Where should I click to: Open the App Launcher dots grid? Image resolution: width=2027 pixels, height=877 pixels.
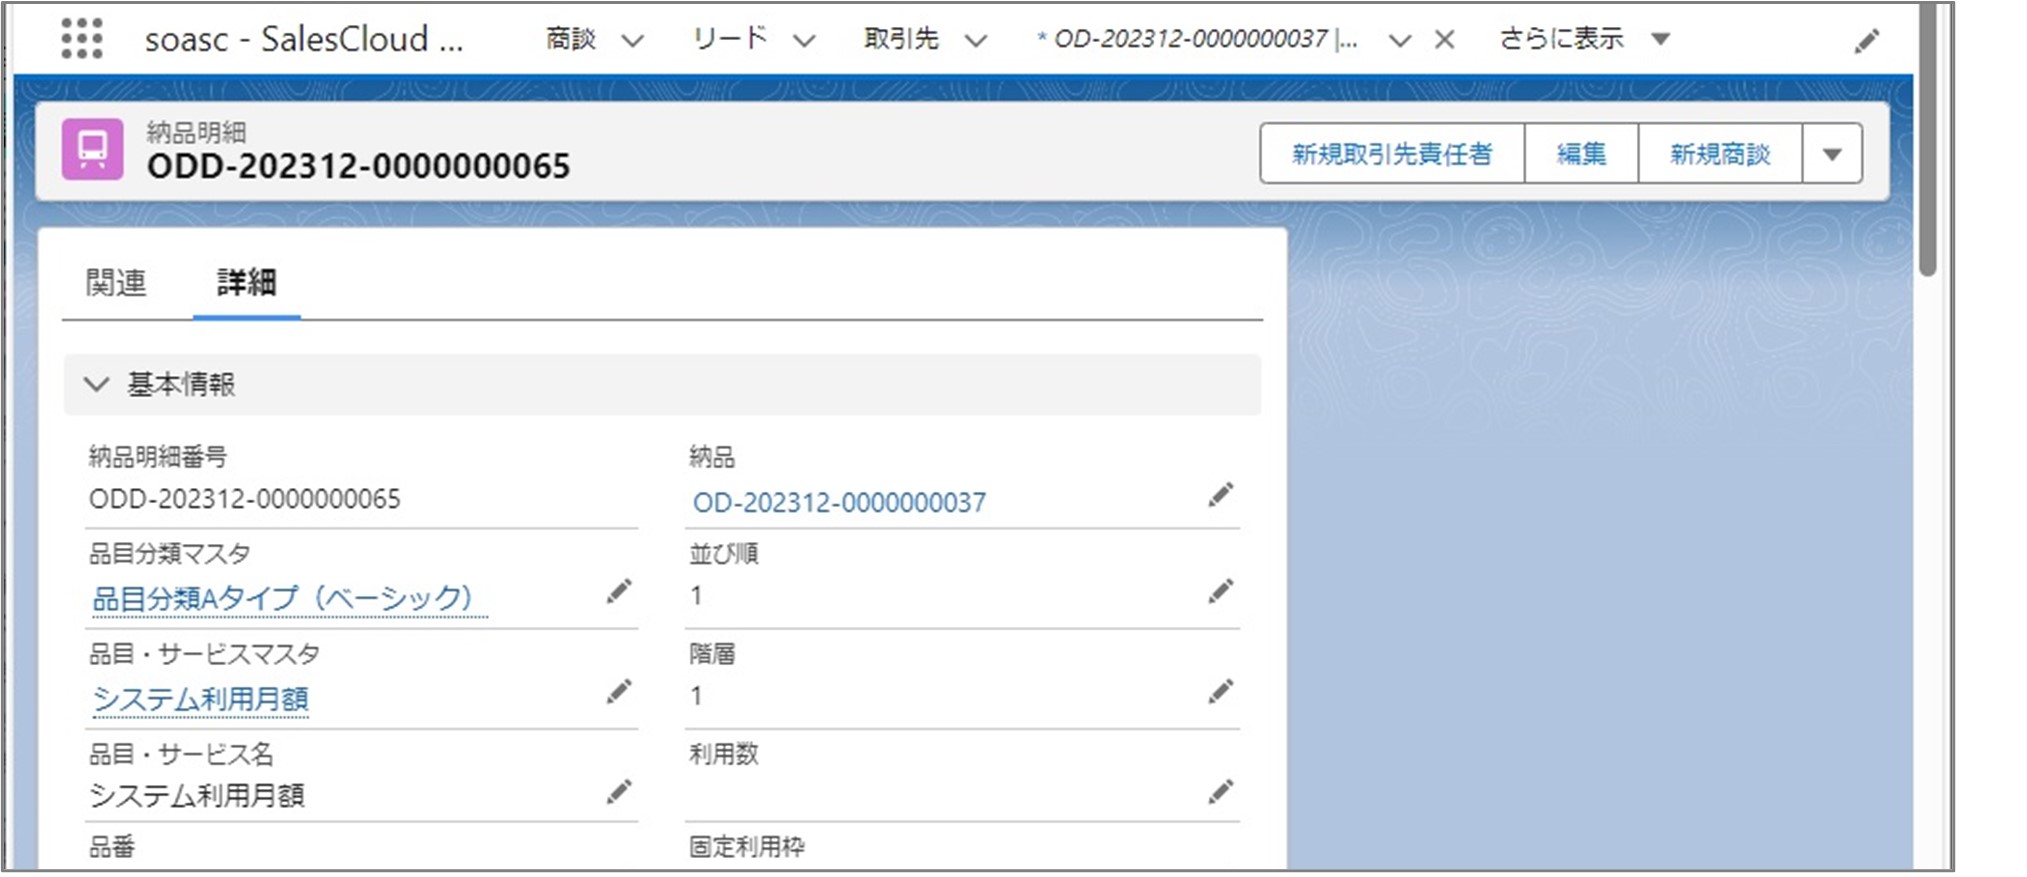82,39
